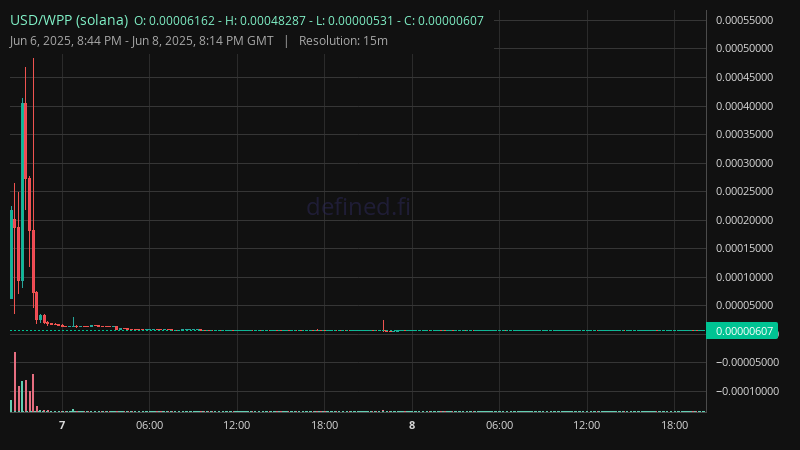The image size is (800, 450).
Task: Select the 12:00 time label after day 8
Action: pos(587,426)
